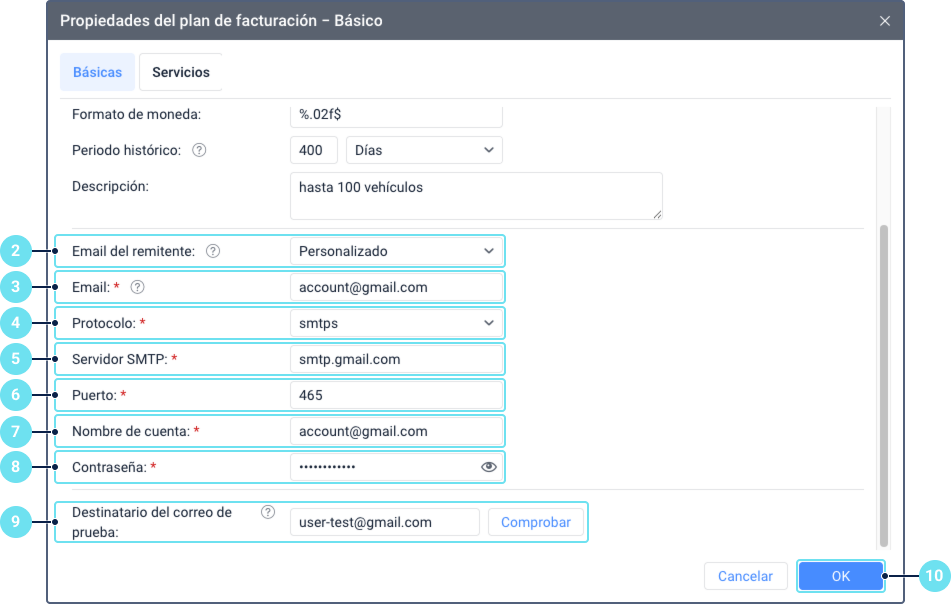Close the billing plan properties dialog
Image resolution: width=951 pixels, height=604 pixels.
point(884,21)
